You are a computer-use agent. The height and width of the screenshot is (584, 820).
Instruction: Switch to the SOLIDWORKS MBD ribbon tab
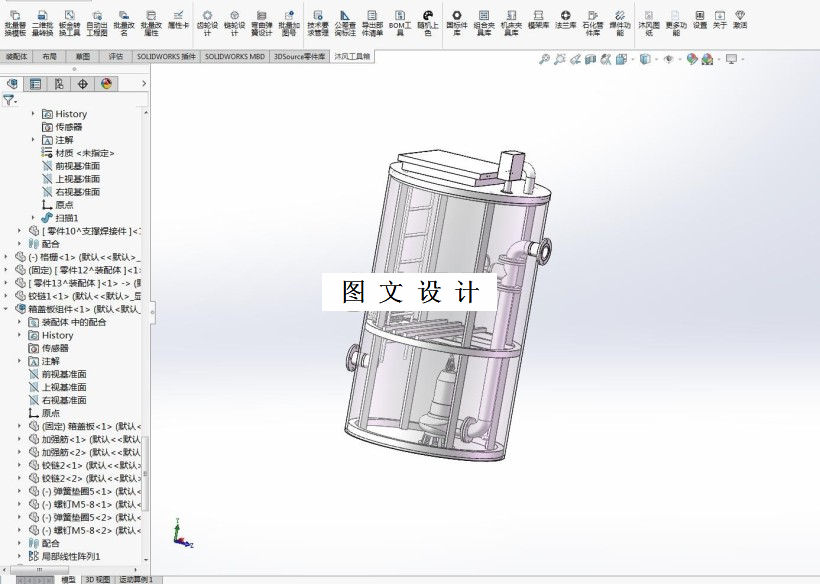tap(233, 56)
